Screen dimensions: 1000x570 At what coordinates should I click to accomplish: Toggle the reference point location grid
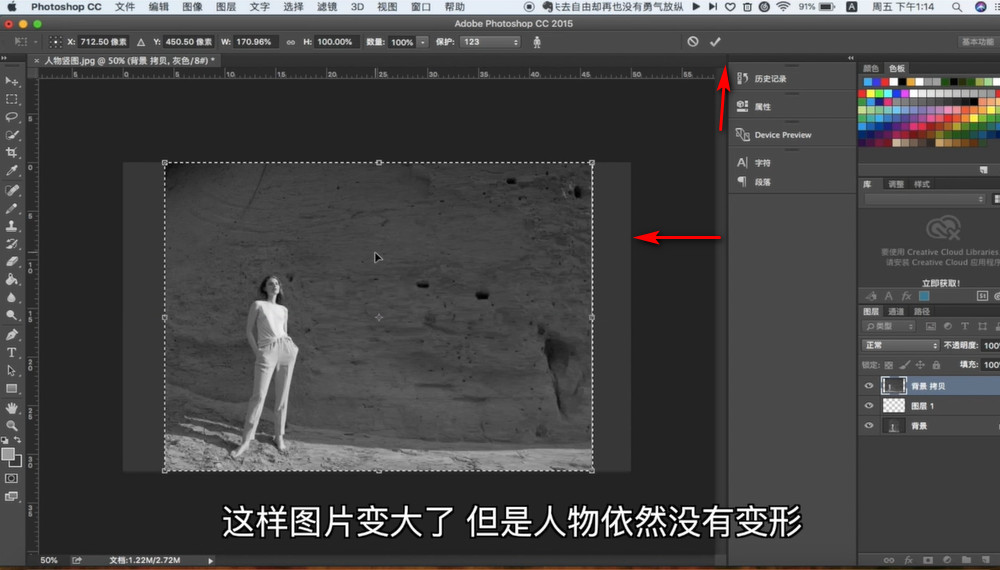pyautogui.click(x=55, y=42)
